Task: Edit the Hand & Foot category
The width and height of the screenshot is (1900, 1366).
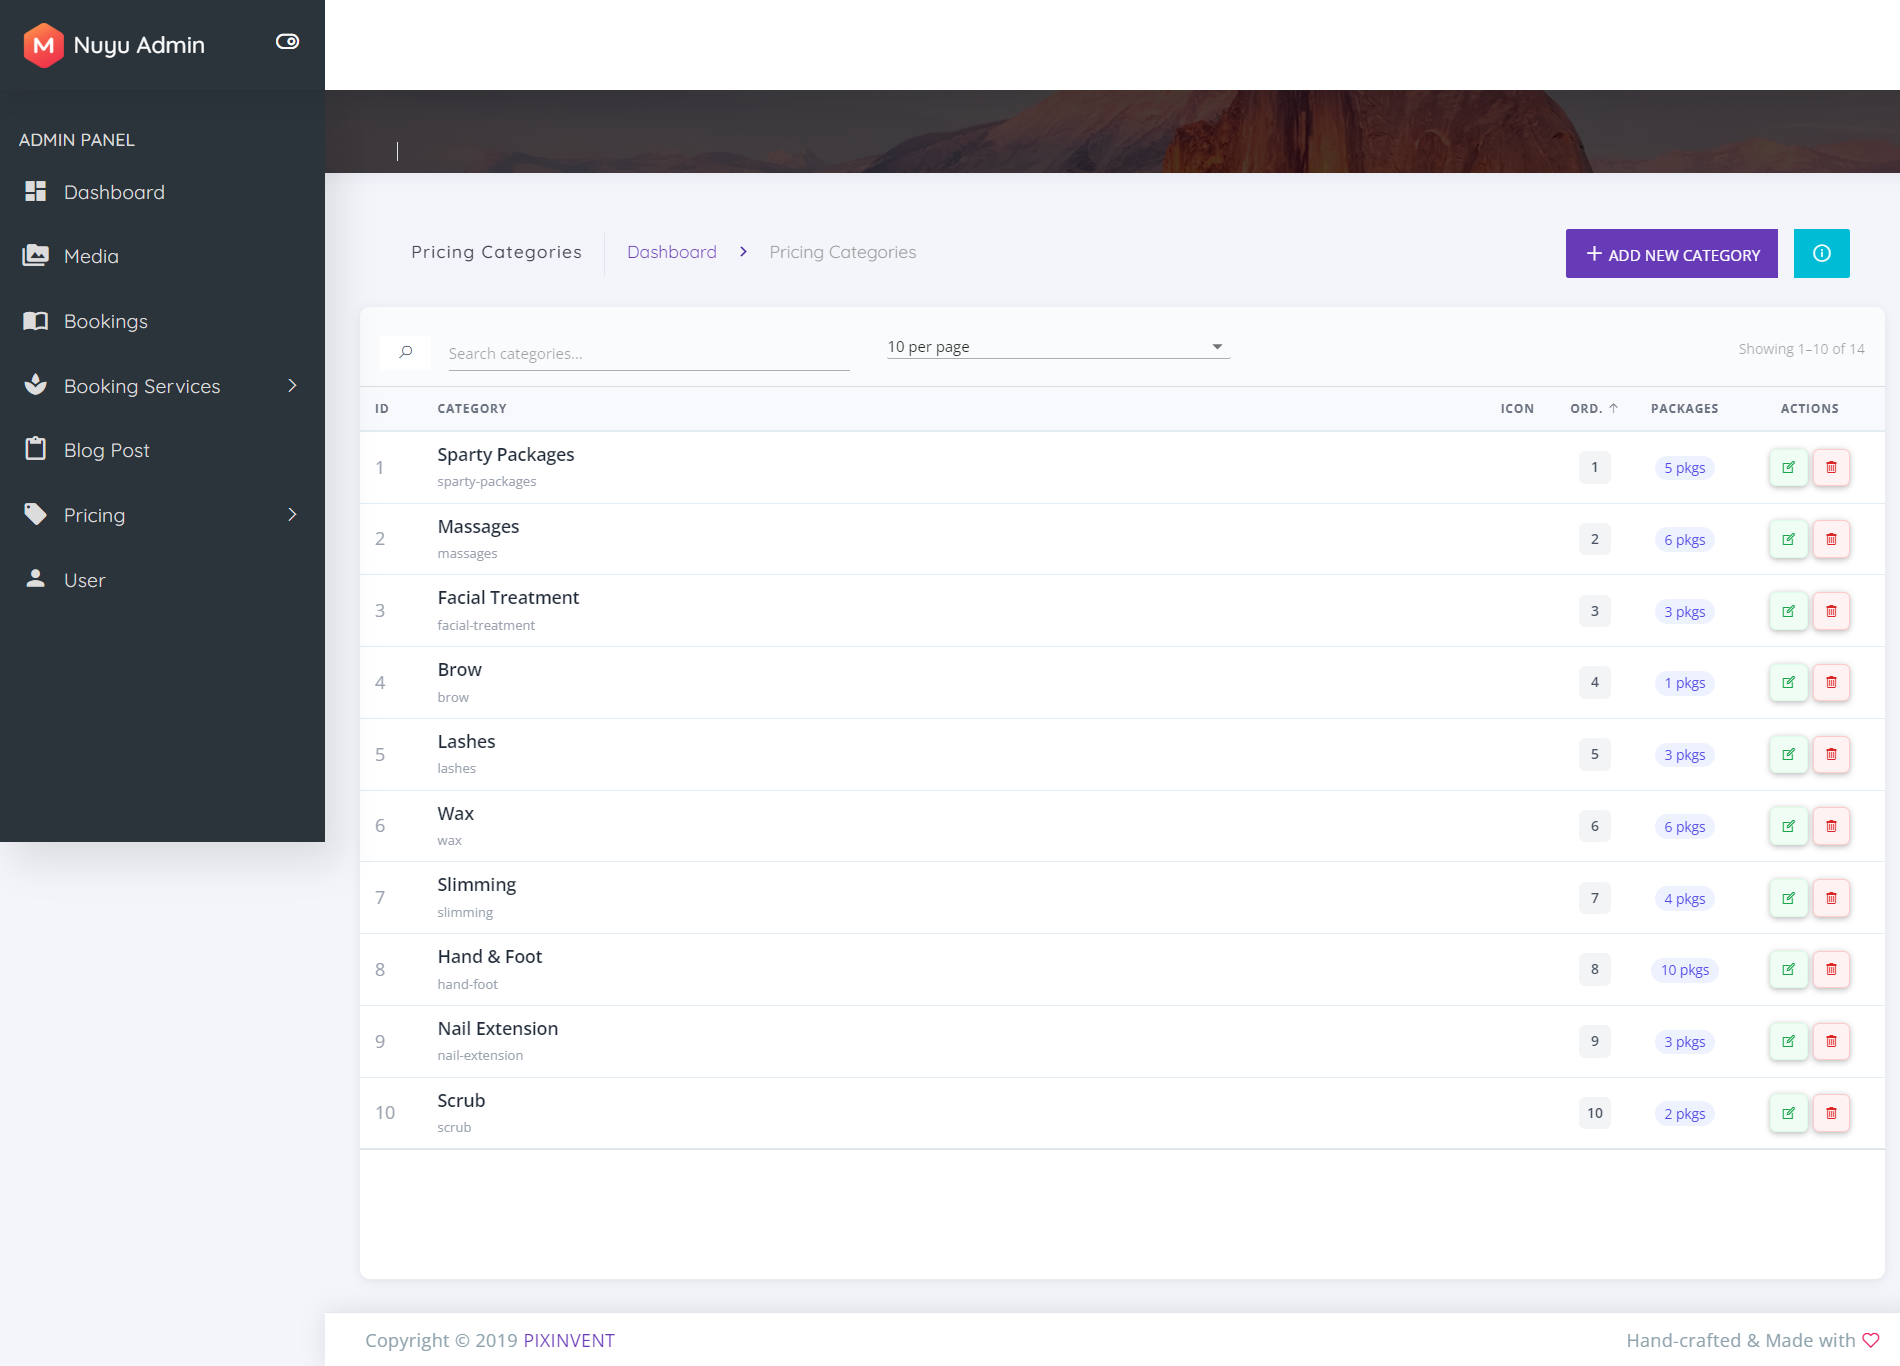Action: 1788,970
